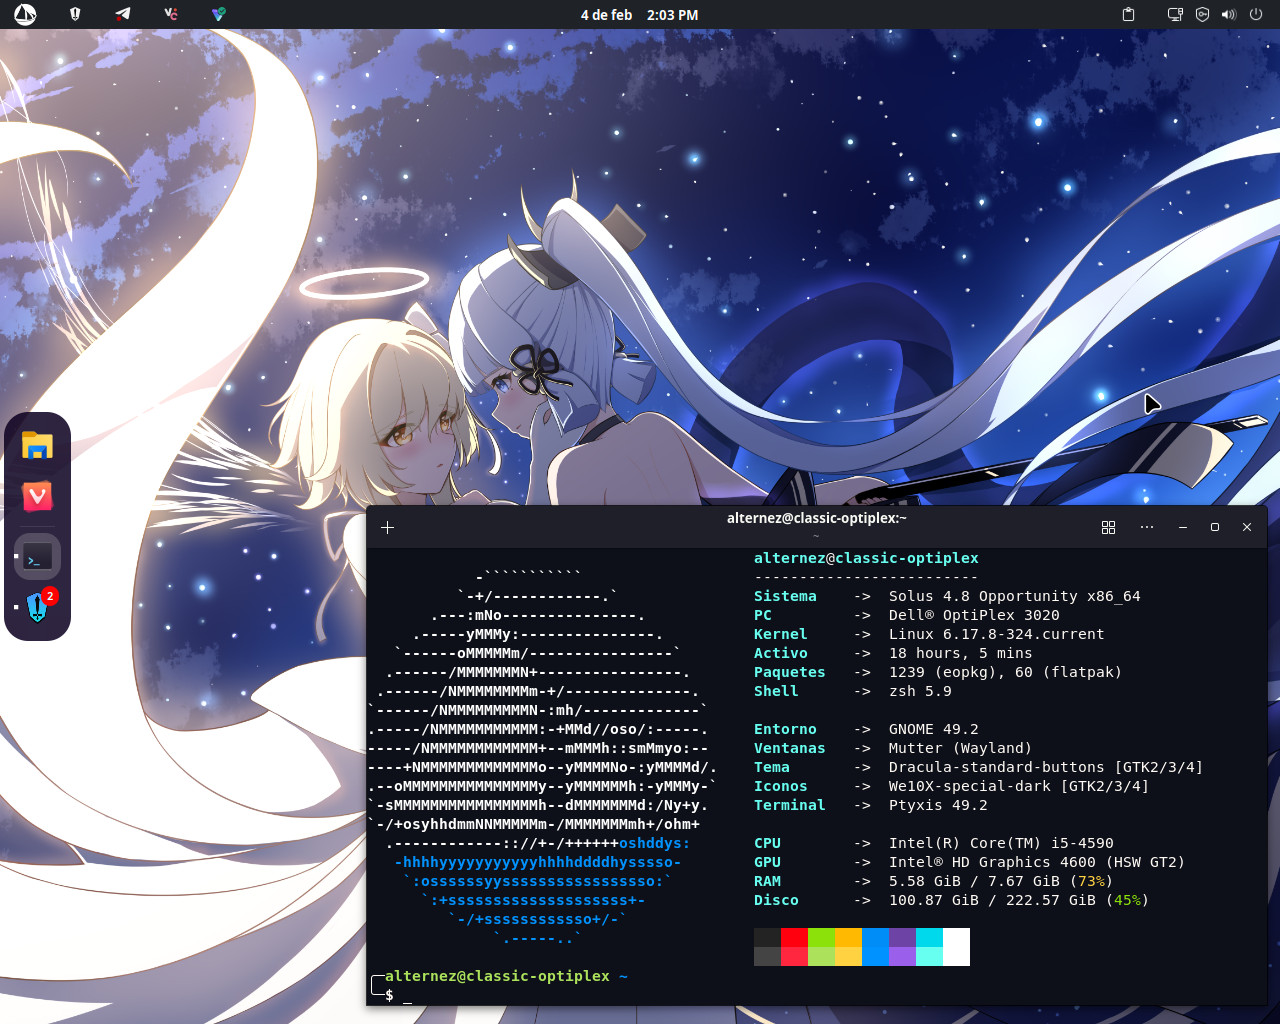This screenshot has width=1280, height=1024.
Task: Click the colorful triangle tray icon
Action: click(x=219, y=14)
